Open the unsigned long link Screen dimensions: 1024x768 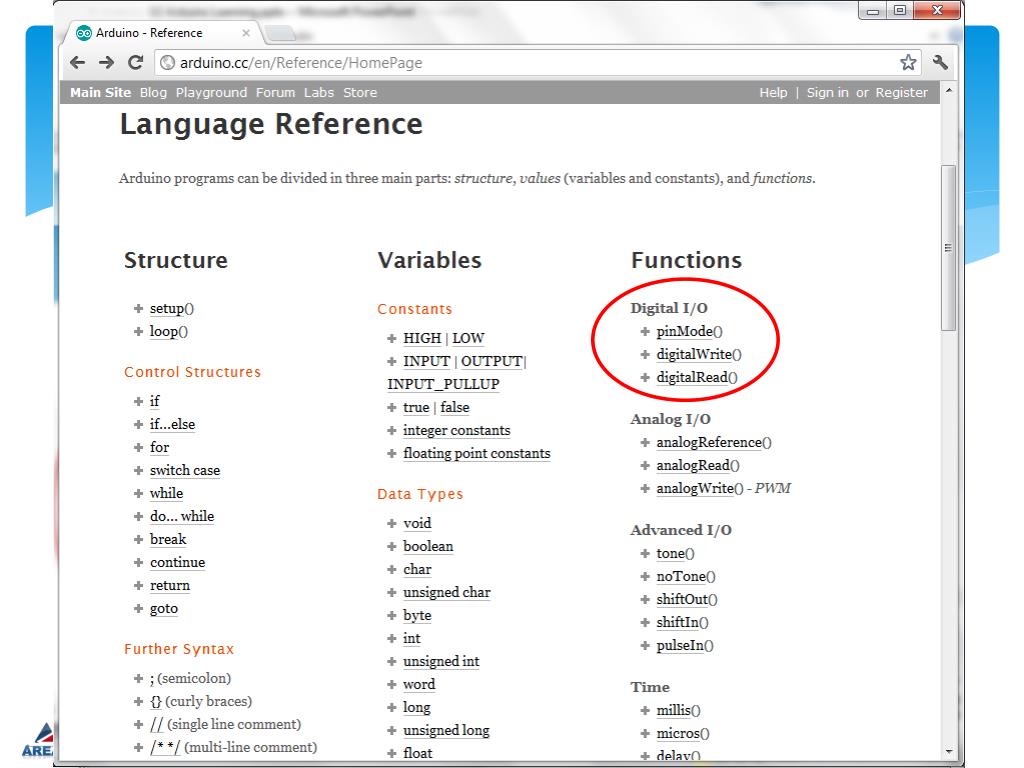point(446,730)
